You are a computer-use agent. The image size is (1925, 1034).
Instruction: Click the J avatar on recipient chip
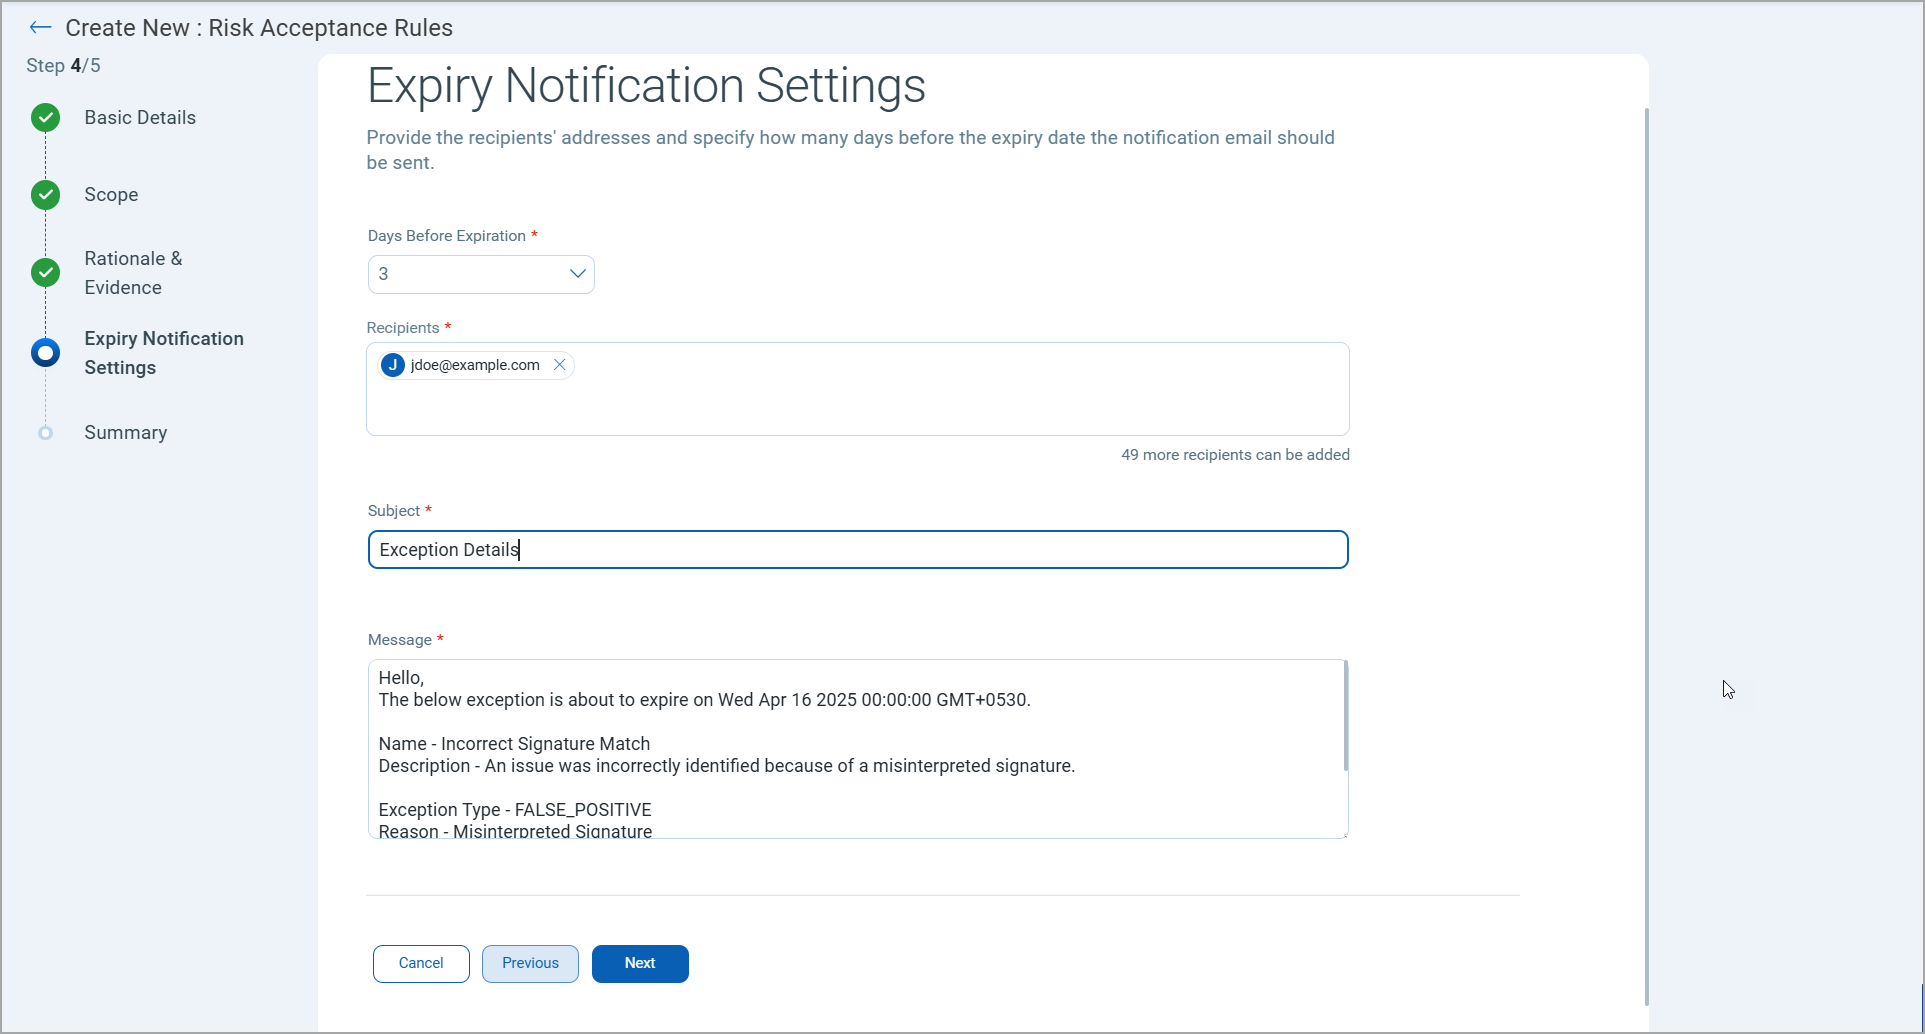click(x=393, y=365)
